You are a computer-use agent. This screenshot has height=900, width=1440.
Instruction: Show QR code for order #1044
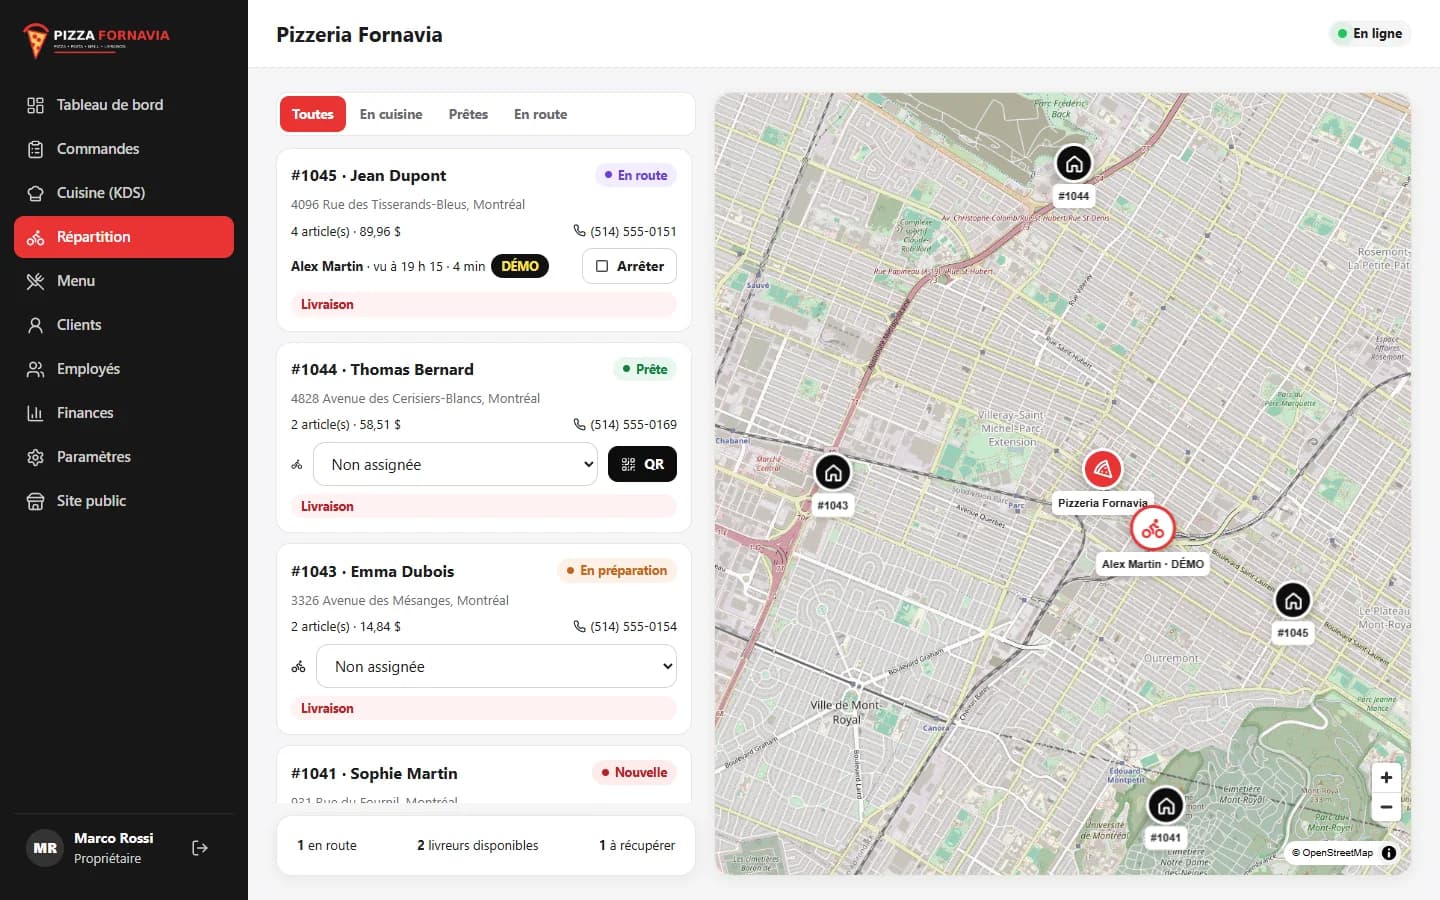coord(642,464)
